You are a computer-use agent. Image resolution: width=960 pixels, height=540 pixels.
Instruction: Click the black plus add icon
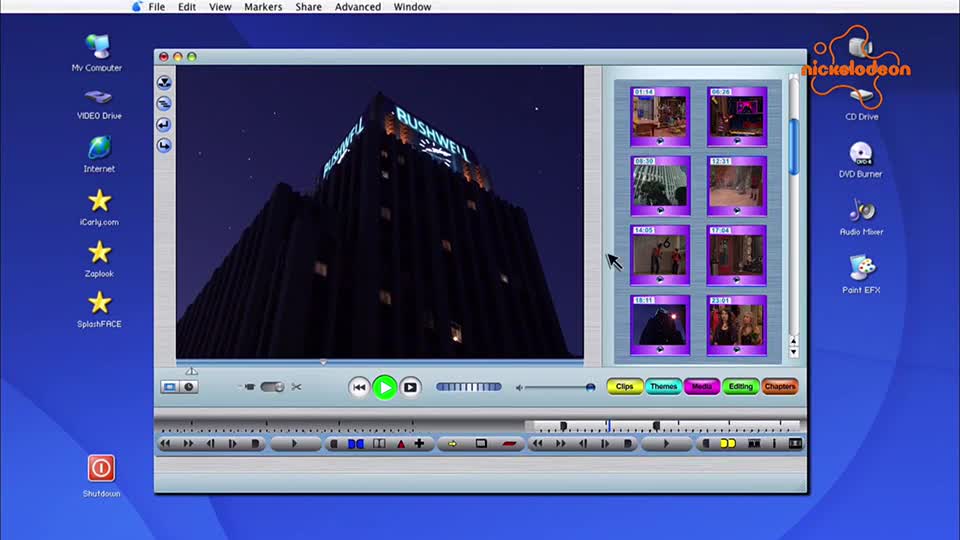tap(419, 443)
